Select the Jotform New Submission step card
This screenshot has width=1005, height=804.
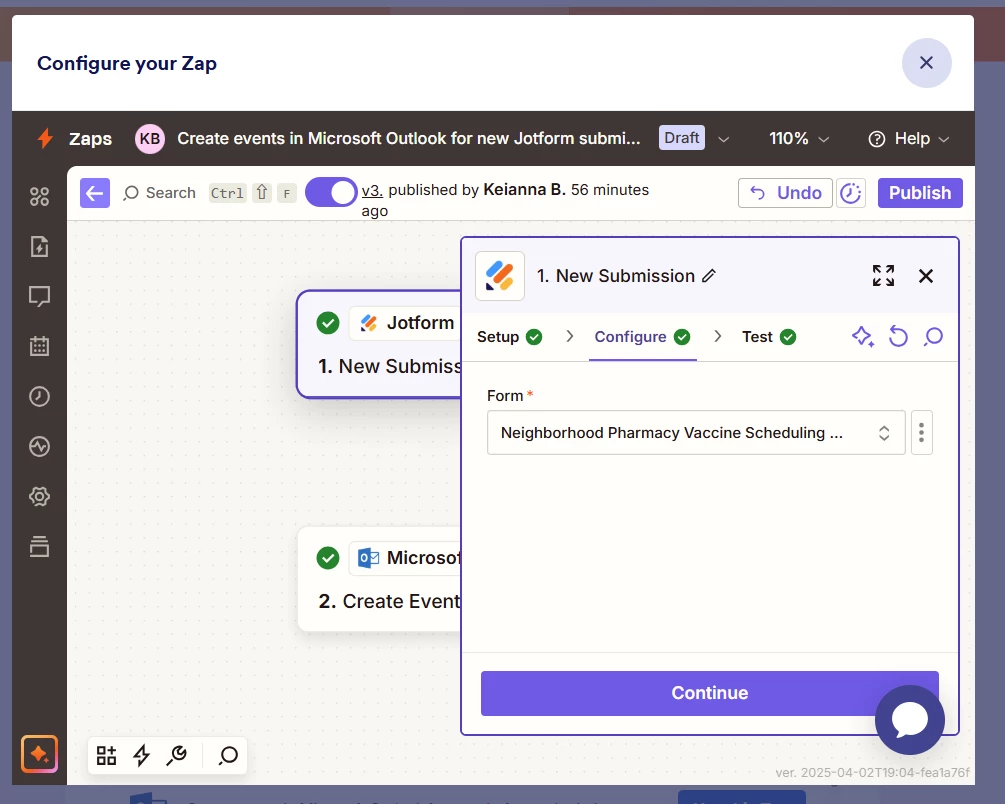[380, 344]
